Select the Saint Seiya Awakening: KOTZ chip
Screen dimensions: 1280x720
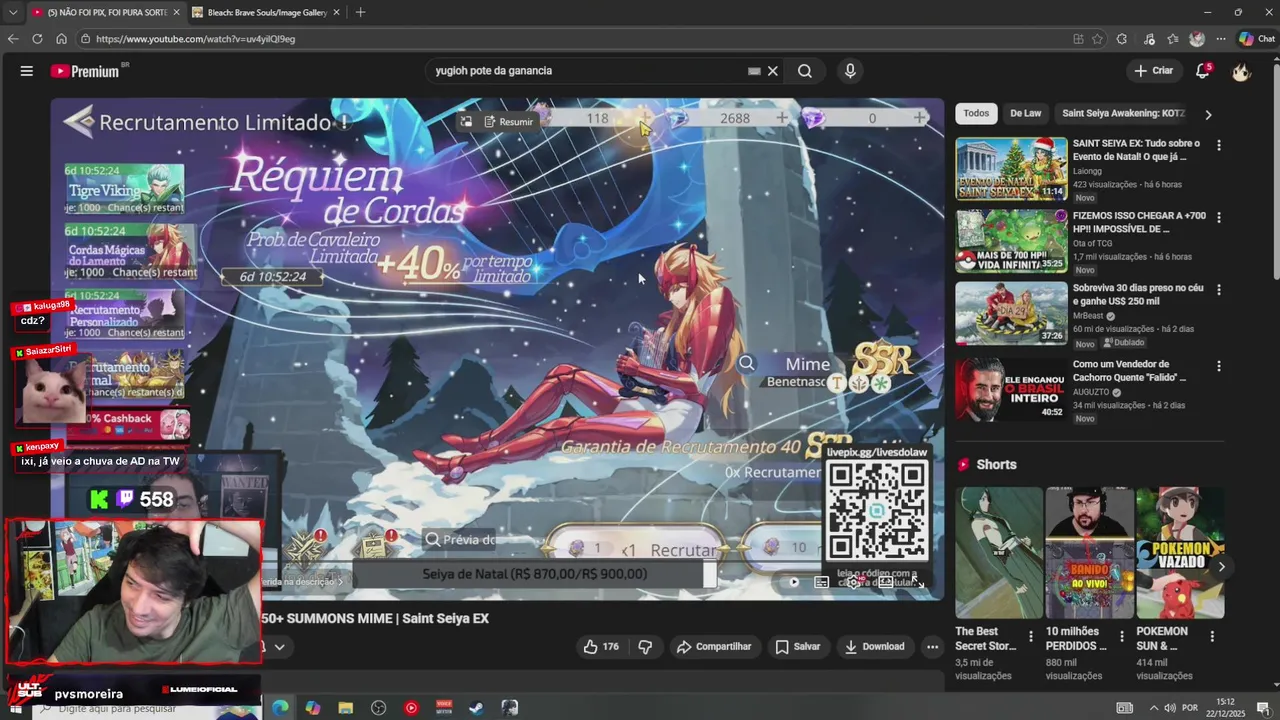tap(1123, 113)
